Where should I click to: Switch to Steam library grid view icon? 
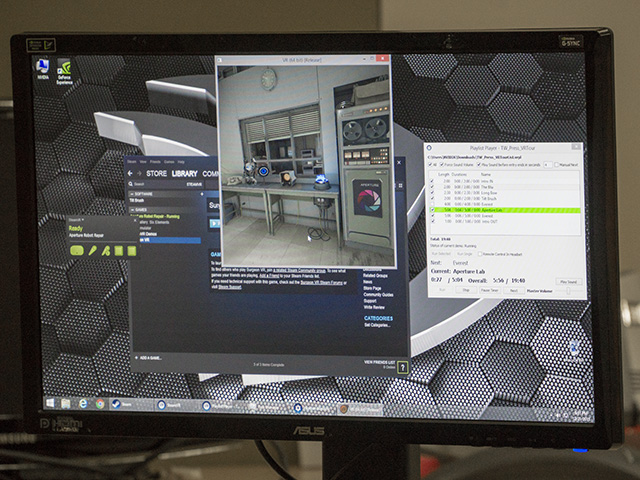(401, 186)
